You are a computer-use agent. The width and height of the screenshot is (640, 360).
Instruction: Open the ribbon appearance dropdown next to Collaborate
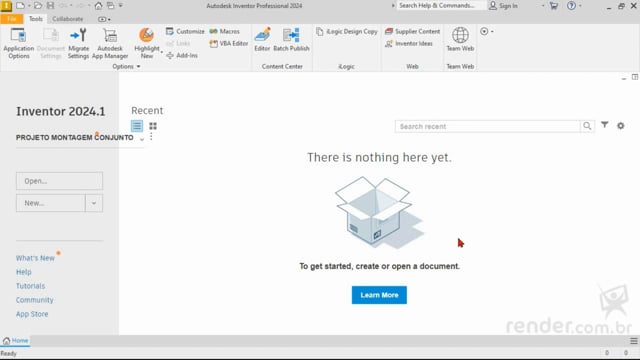[x=104, y=19]
